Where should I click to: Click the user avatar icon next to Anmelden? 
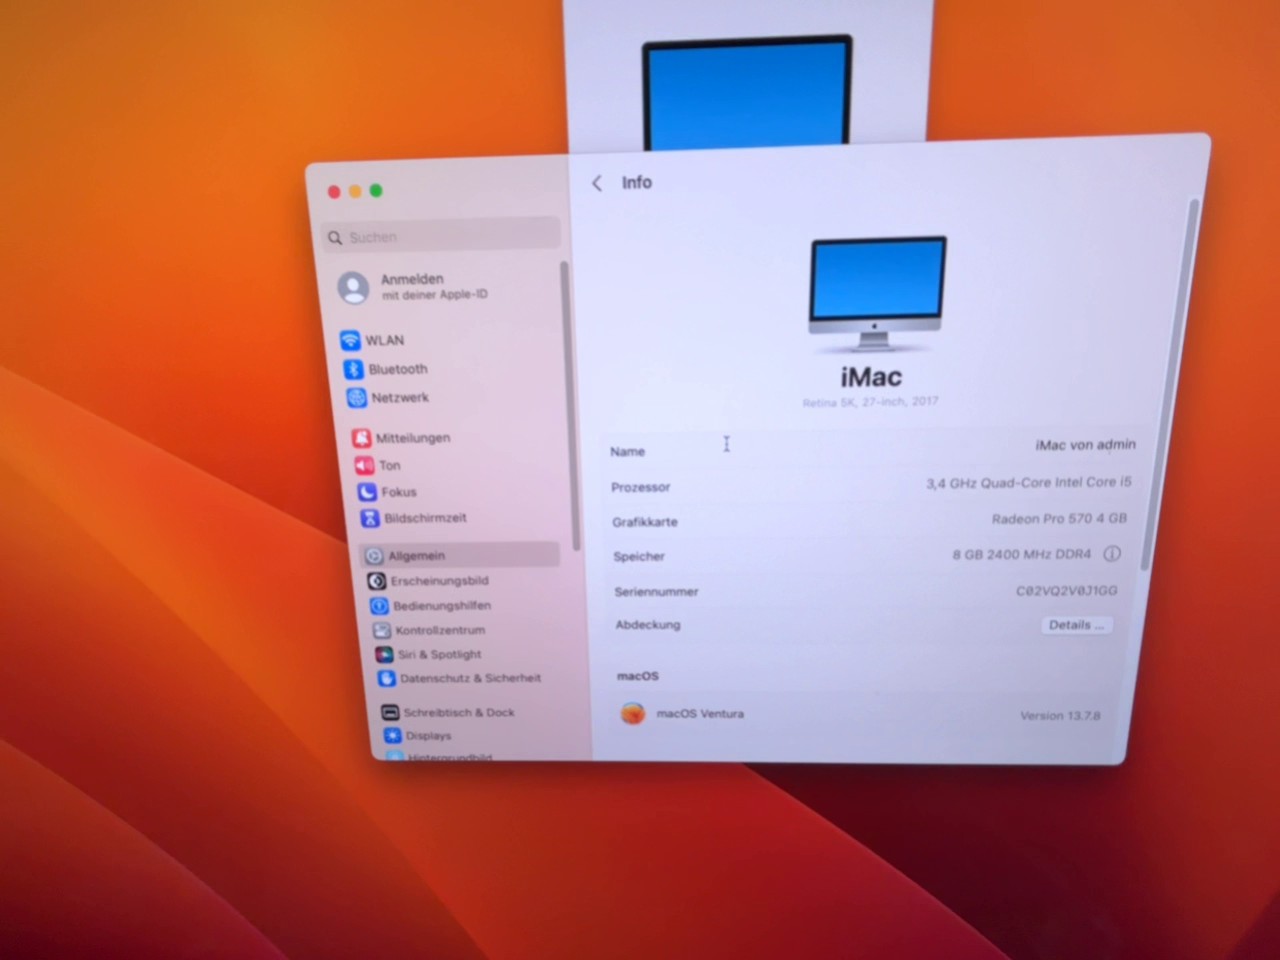353,288
